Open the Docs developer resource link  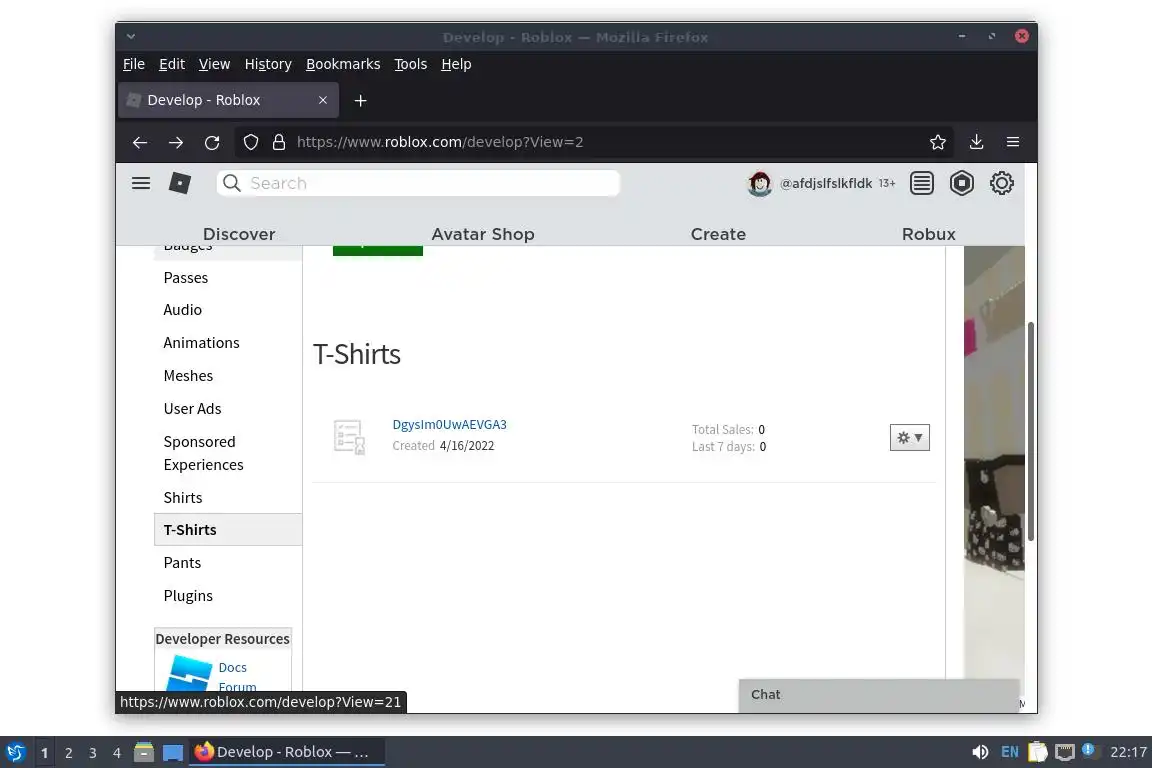(232, 667)
